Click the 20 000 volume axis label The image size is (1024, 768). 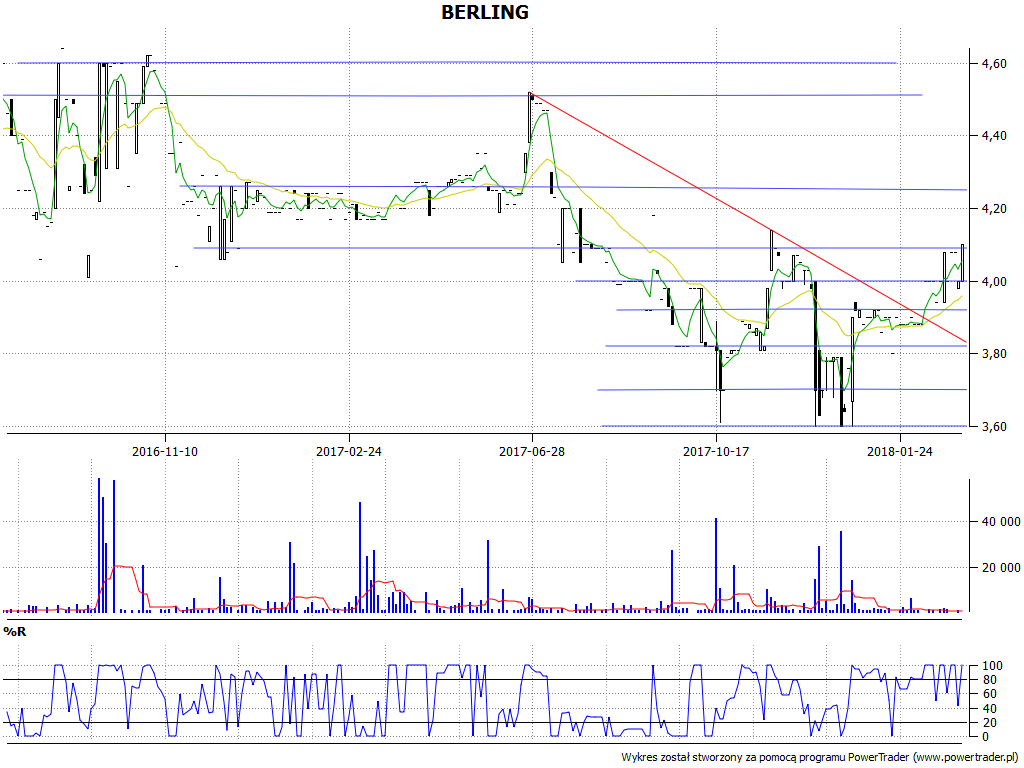coord(1000,568)
